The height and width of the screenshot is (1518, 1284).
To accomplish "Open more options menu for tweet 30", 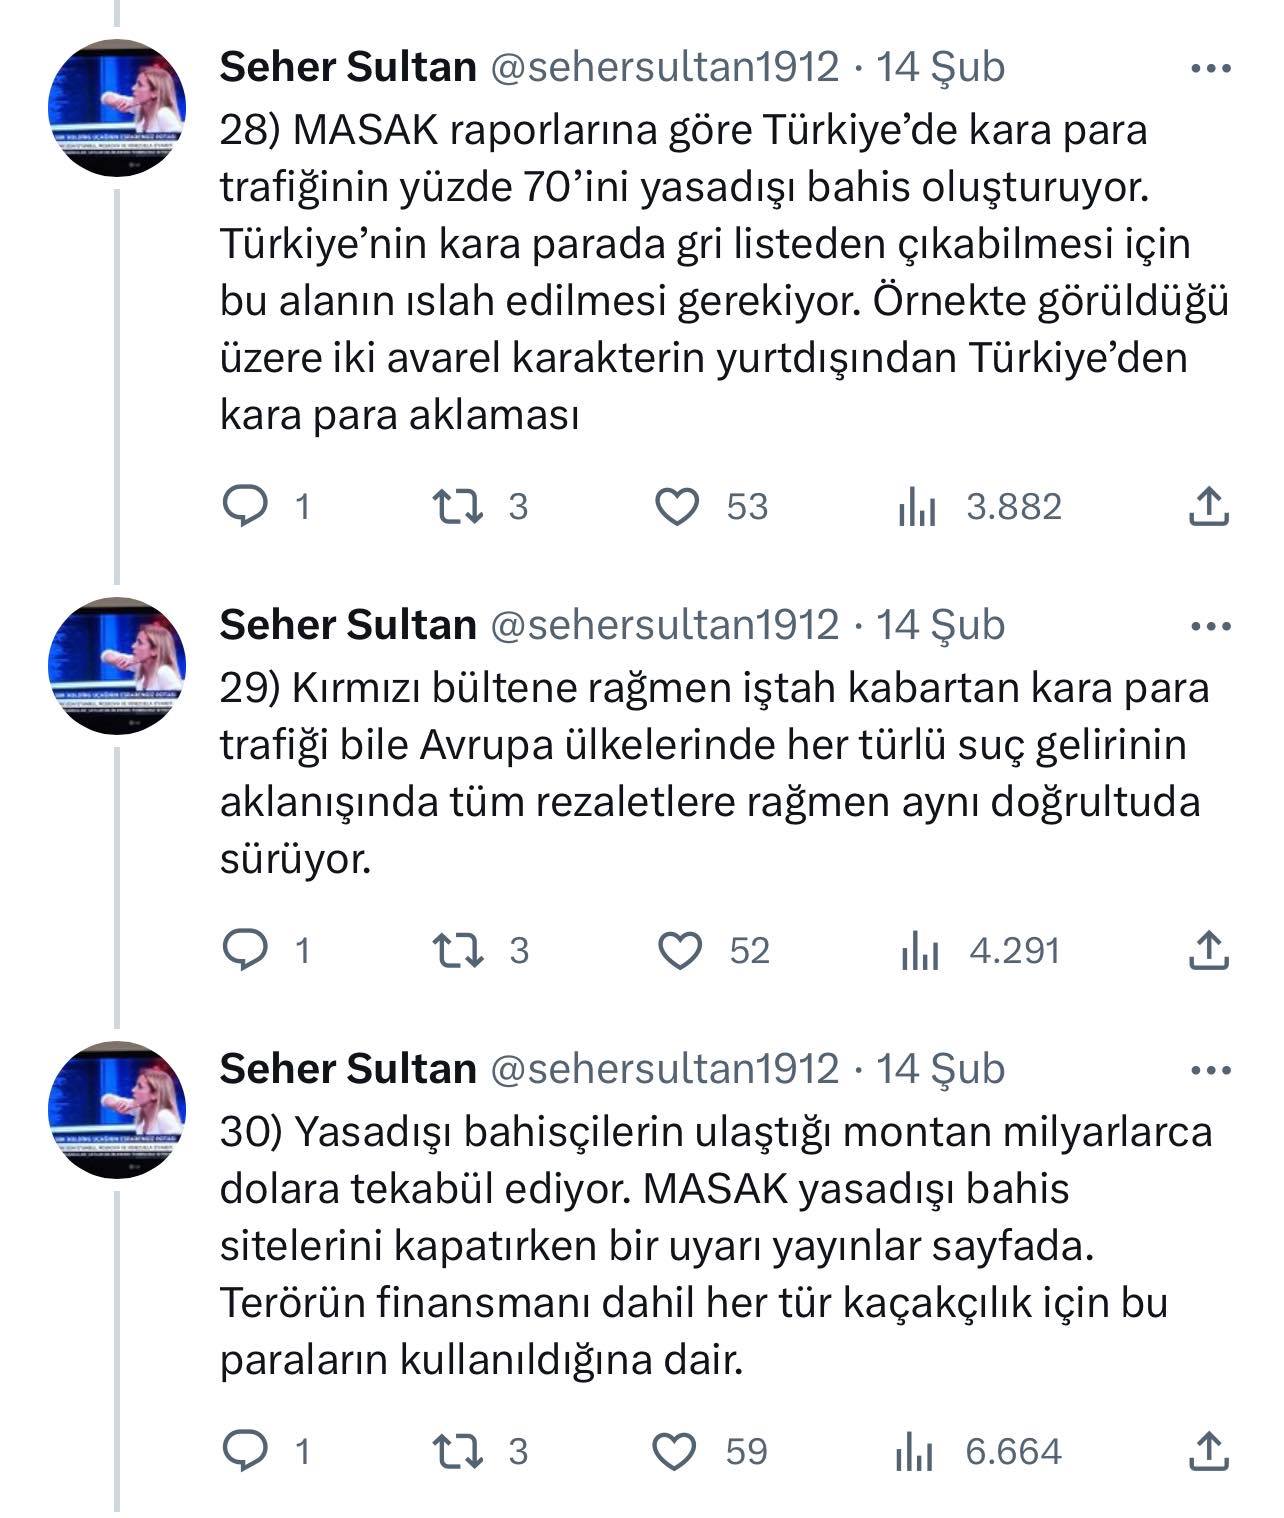I will tap(1212, 1070).
